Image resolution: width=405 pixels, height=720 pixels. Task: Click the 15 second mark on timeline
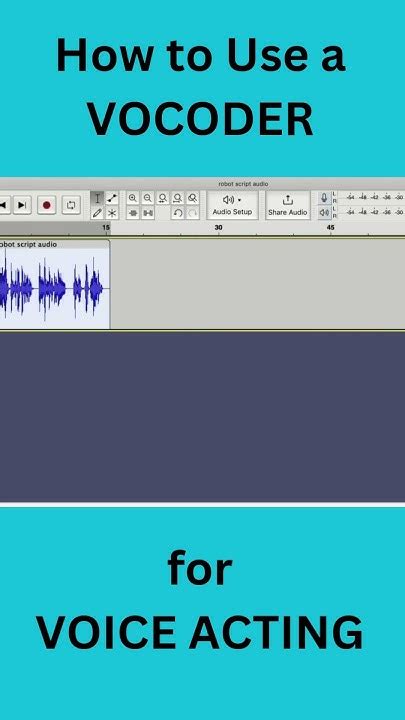[106, 228]
